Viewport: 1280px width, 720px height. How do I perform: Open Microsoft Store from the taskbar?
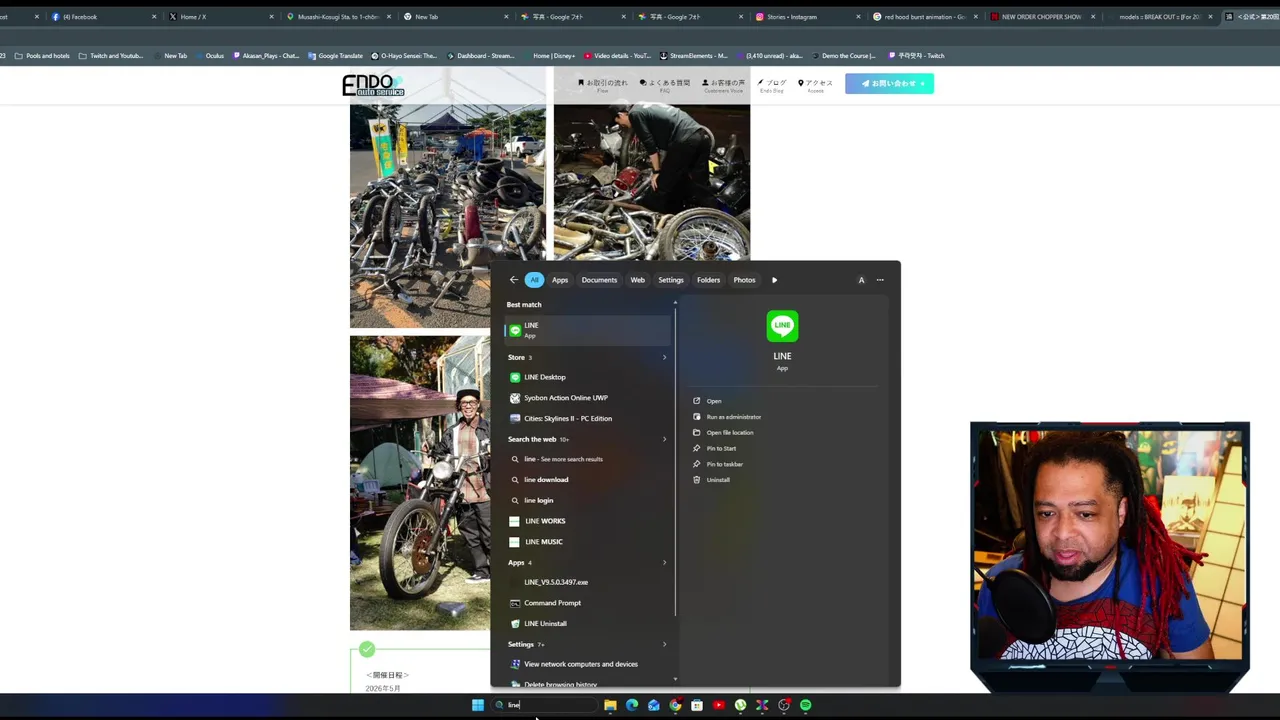[697, 705]
